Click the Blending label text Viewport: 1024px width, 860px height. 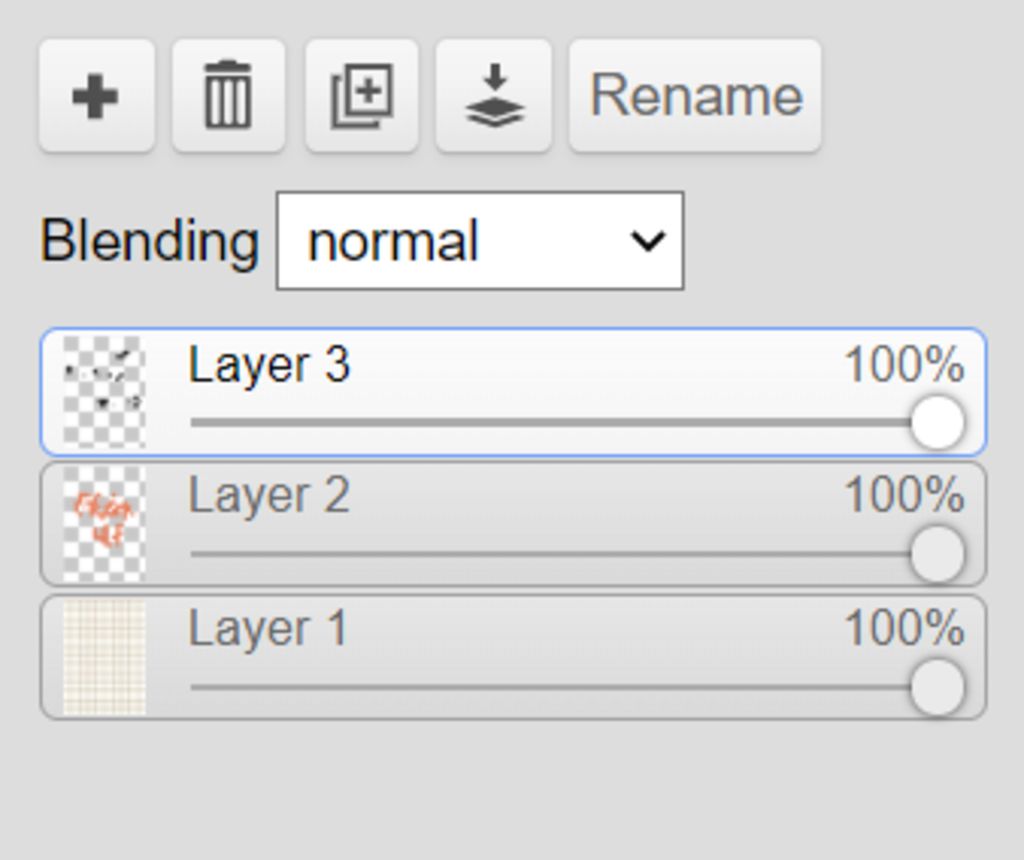point(150,241)
